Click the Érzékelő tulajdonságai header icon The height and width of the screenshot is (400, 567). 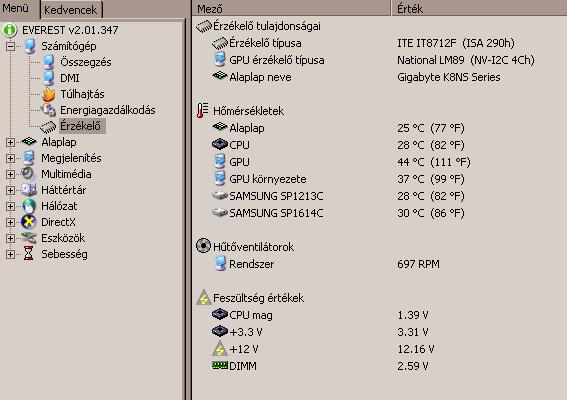pos(204,26)
